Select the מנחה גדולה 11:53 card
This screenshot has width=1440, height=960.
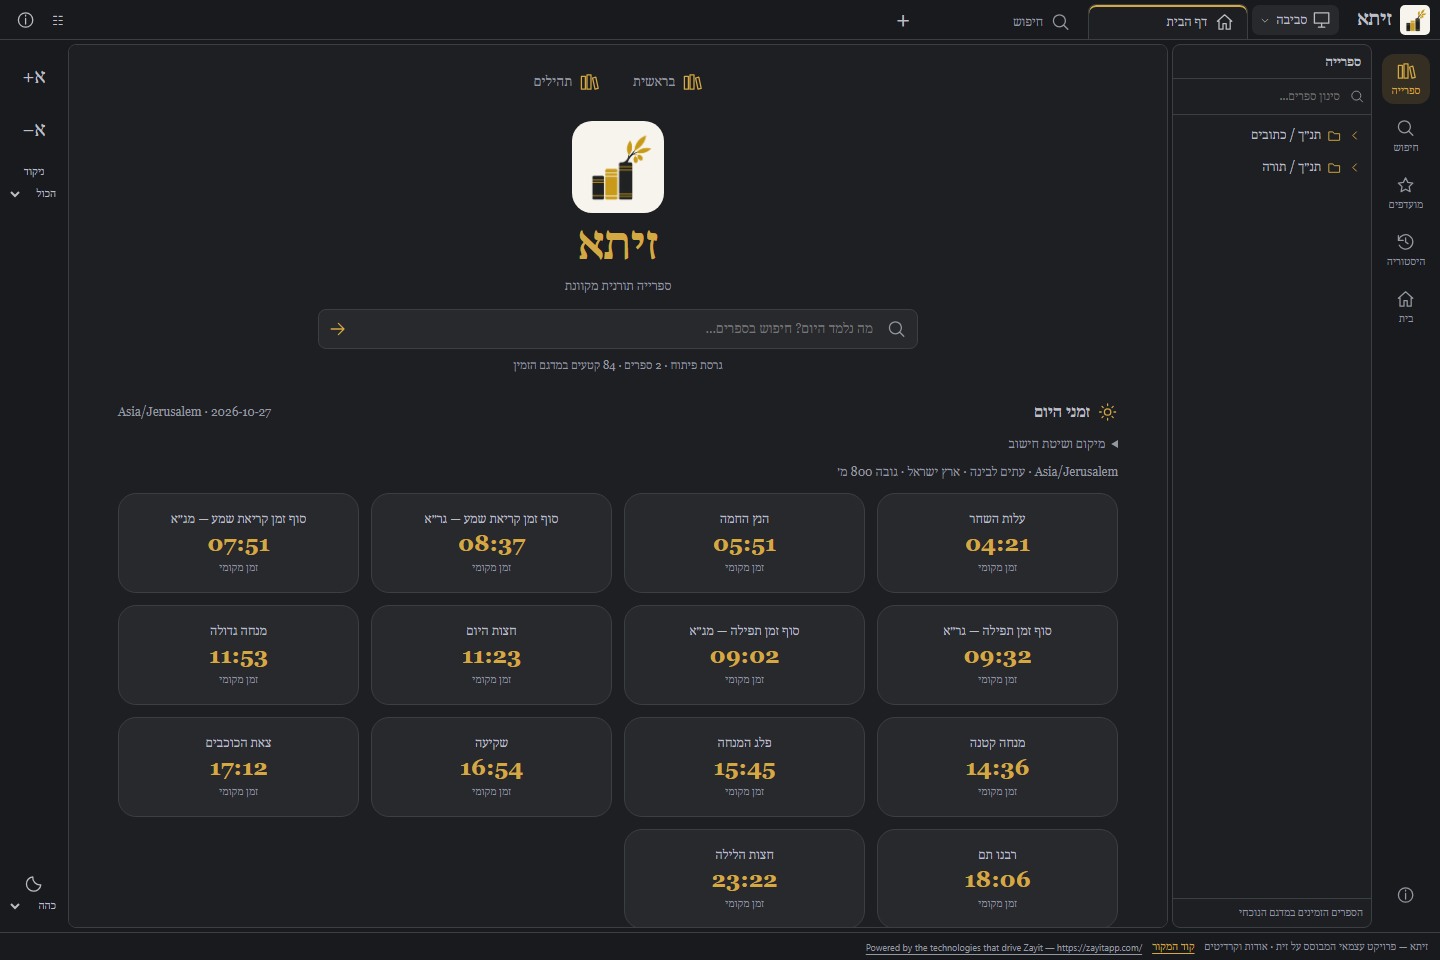click(x=238, y=655)
